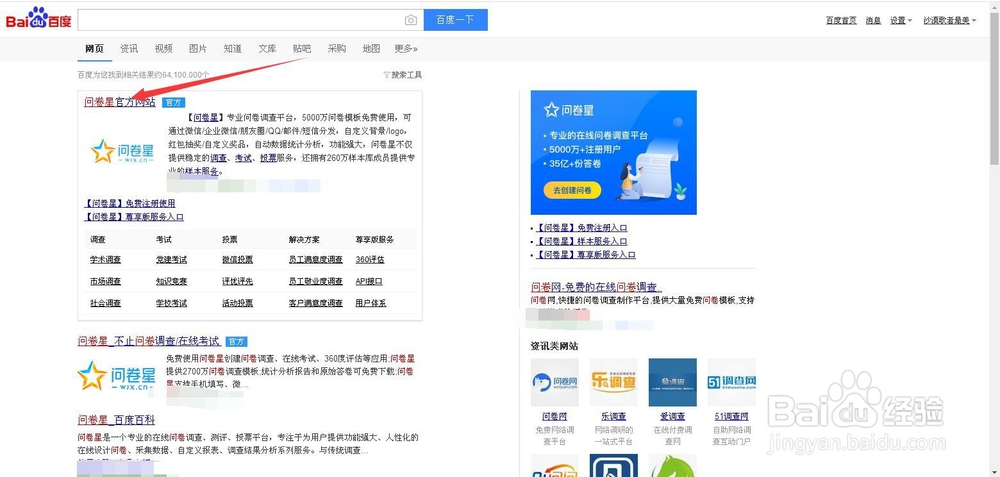
Task: Open 搜索工具 filter tools
Action: click(x=402, y=75)
